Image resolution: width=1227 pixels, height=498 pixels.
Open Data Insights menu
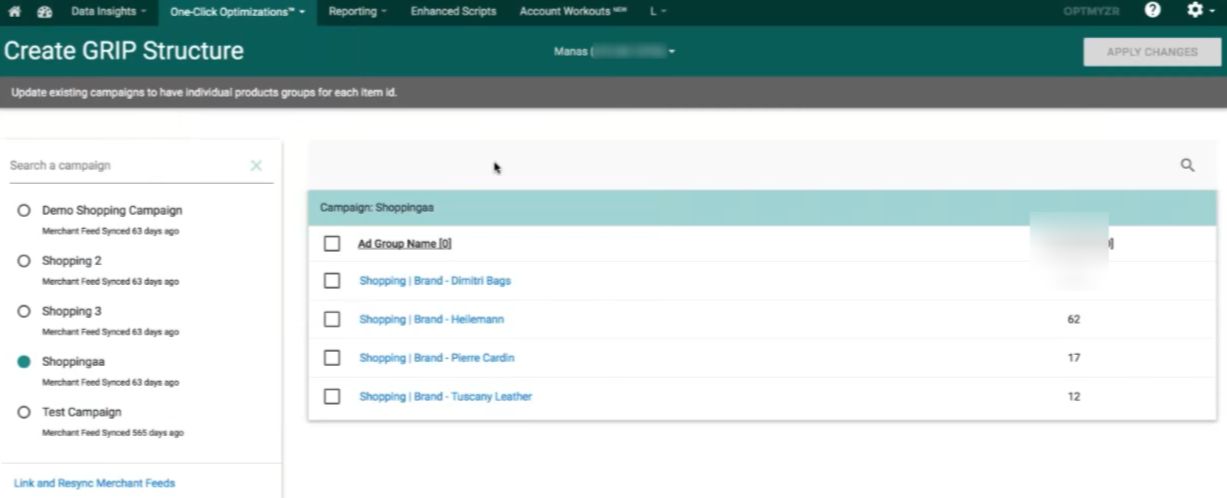click(109, 11)
